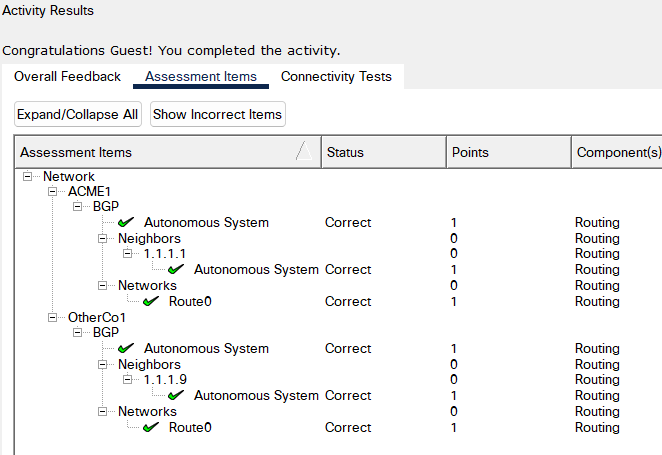Collapse Neighbors node under OtherCo1
The width and height of the screenshot is (662, 455).
coord(102,364)
